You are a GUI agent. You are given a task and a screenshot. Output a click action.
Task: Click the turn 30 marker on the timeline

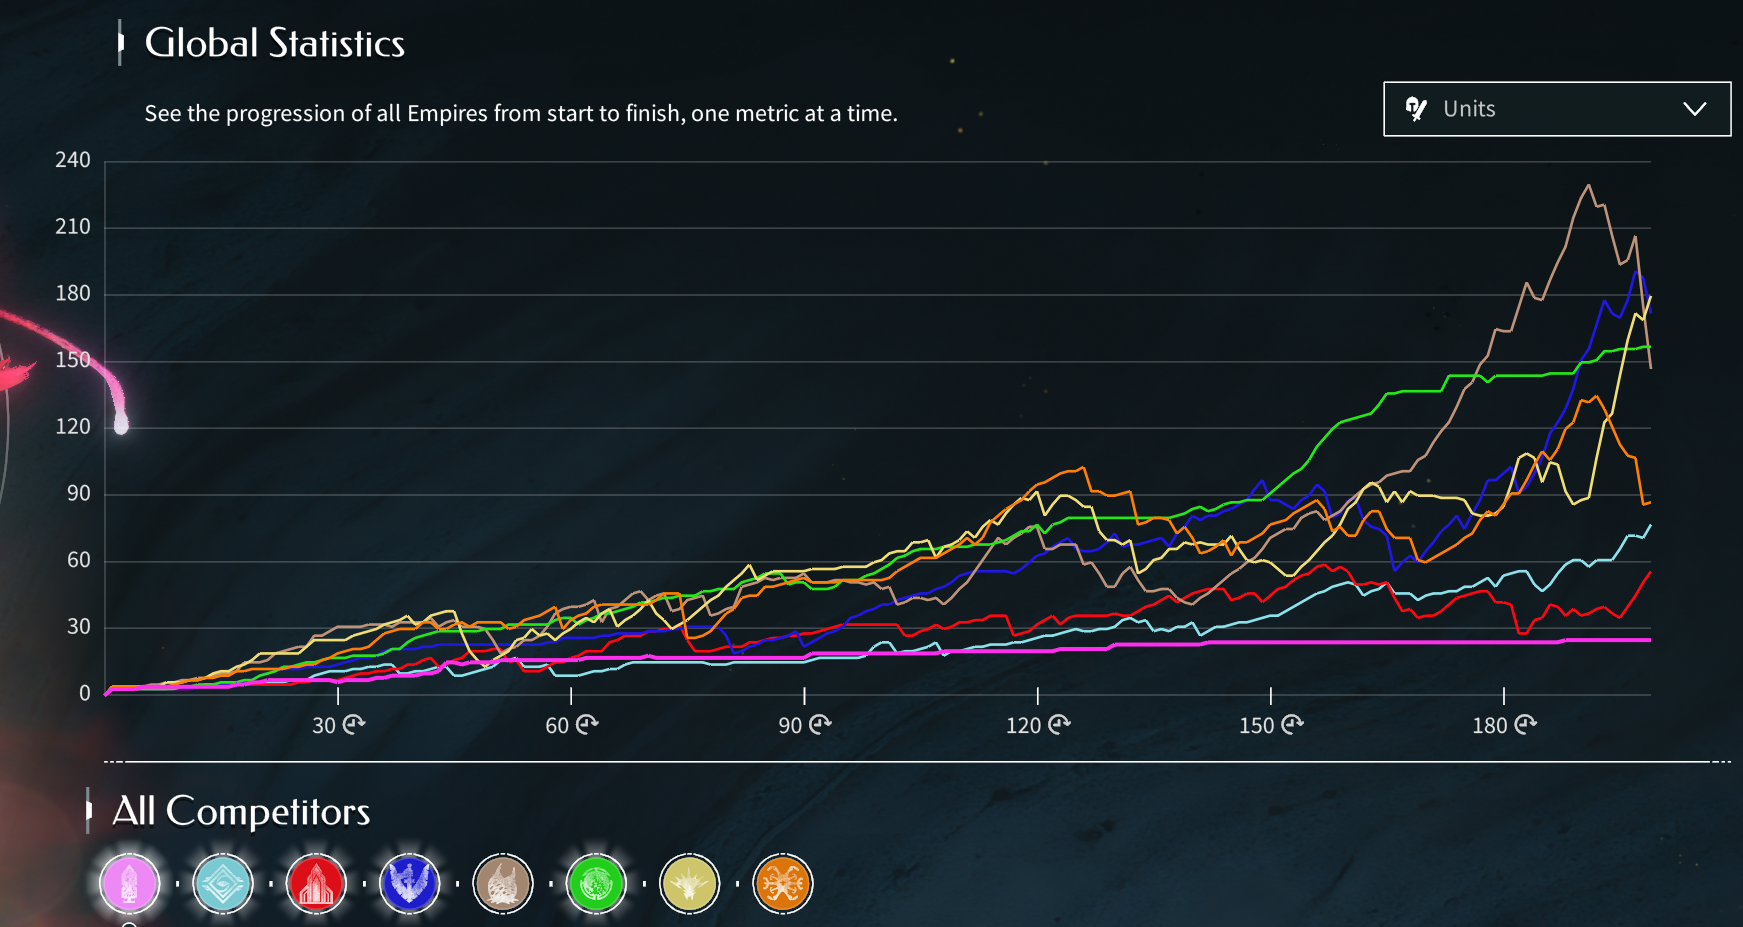pyautogui.click(x=338, y=725)
